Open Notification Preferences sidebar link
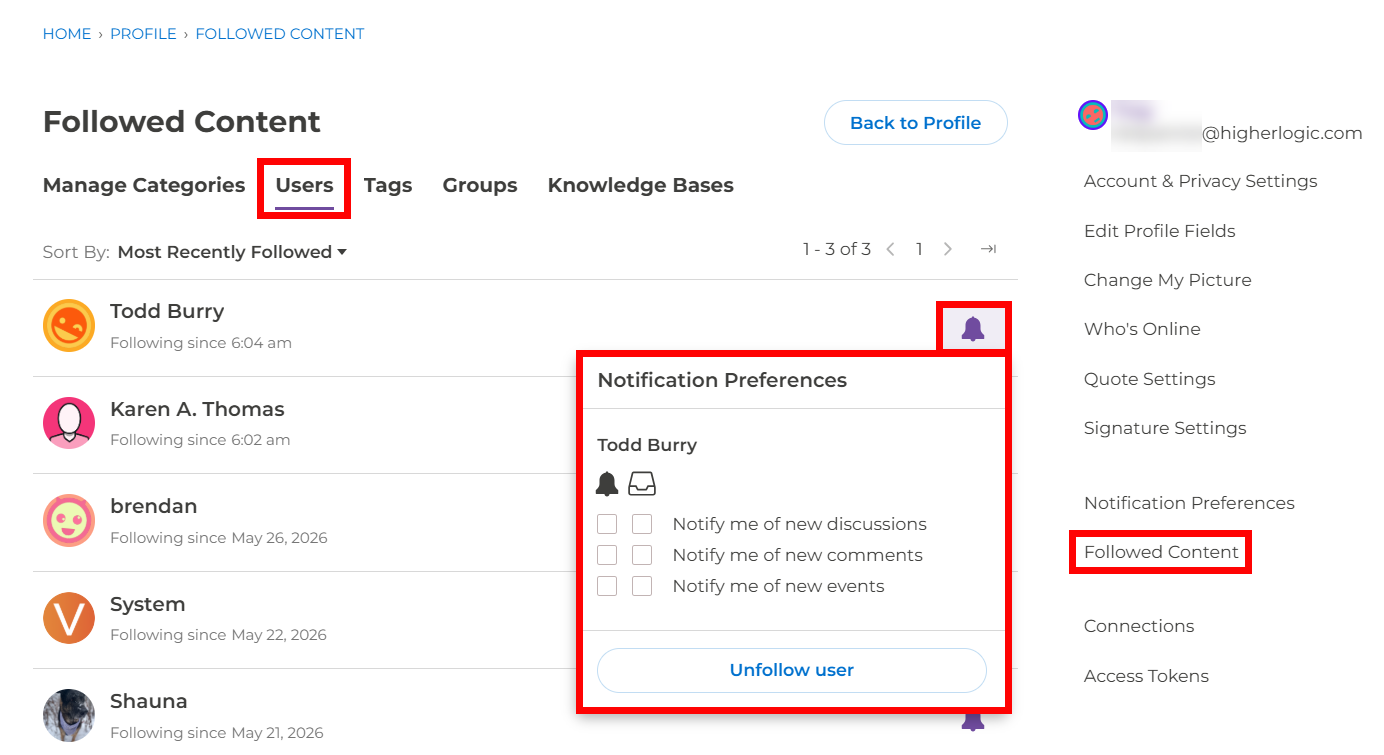The width and height of the screenshot is (1384, 755). point(1189,503)
